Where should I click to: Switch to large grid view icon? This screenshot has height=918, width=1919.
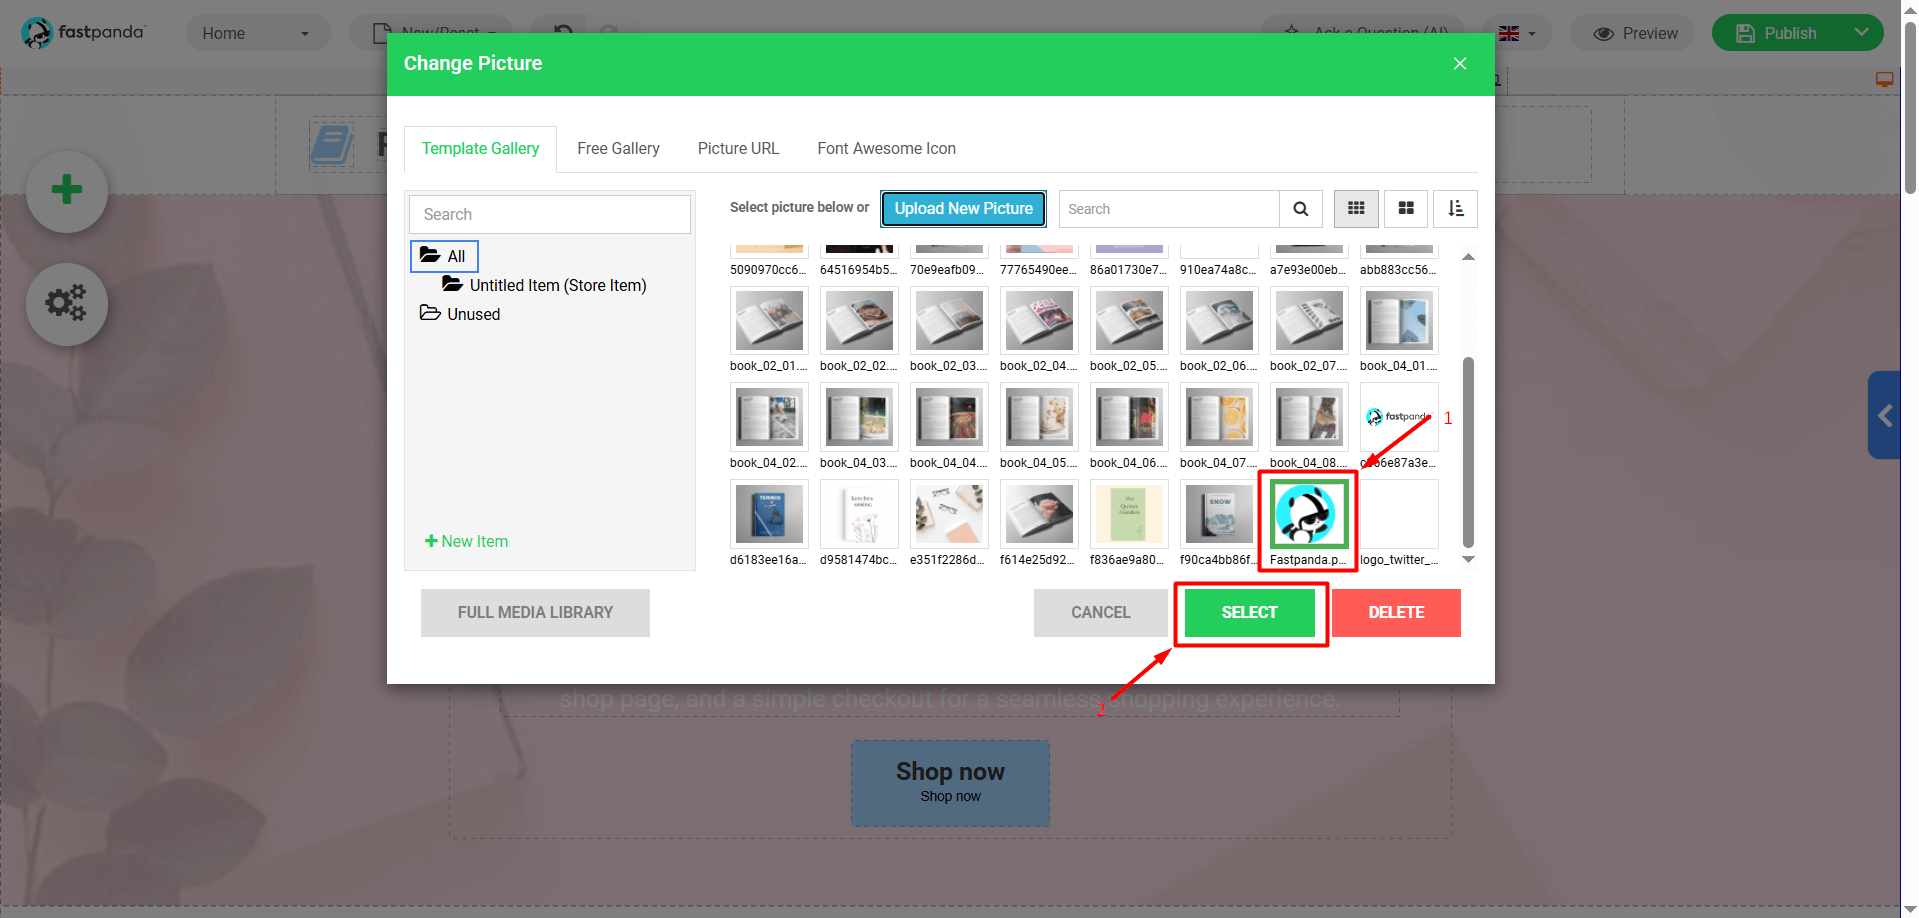(1405, 209)
